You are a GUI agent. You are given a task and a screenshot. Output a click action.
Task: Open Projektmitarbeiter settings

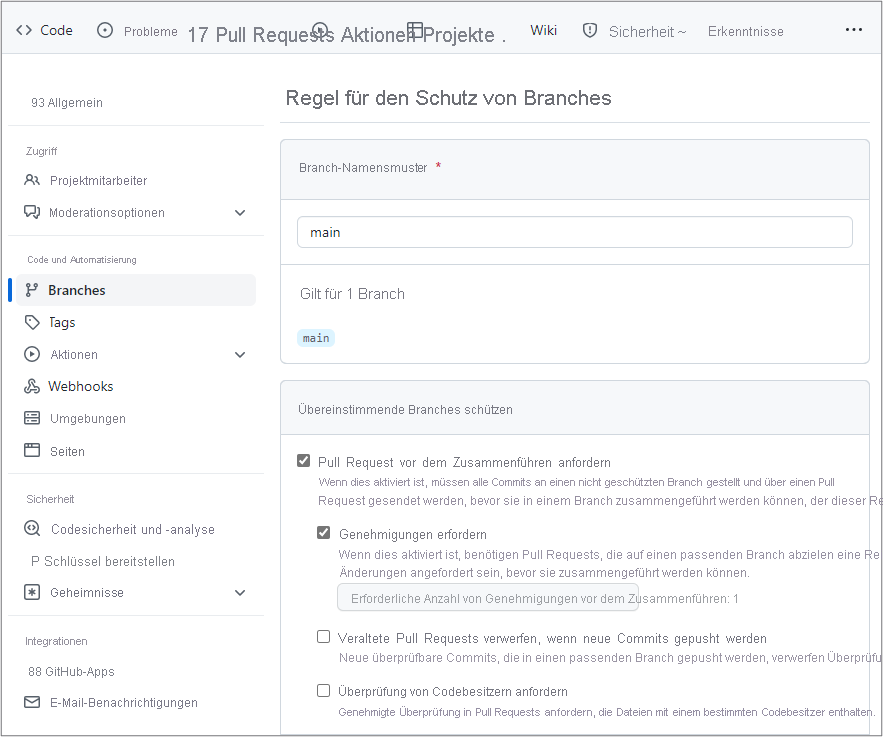[99, 180]
